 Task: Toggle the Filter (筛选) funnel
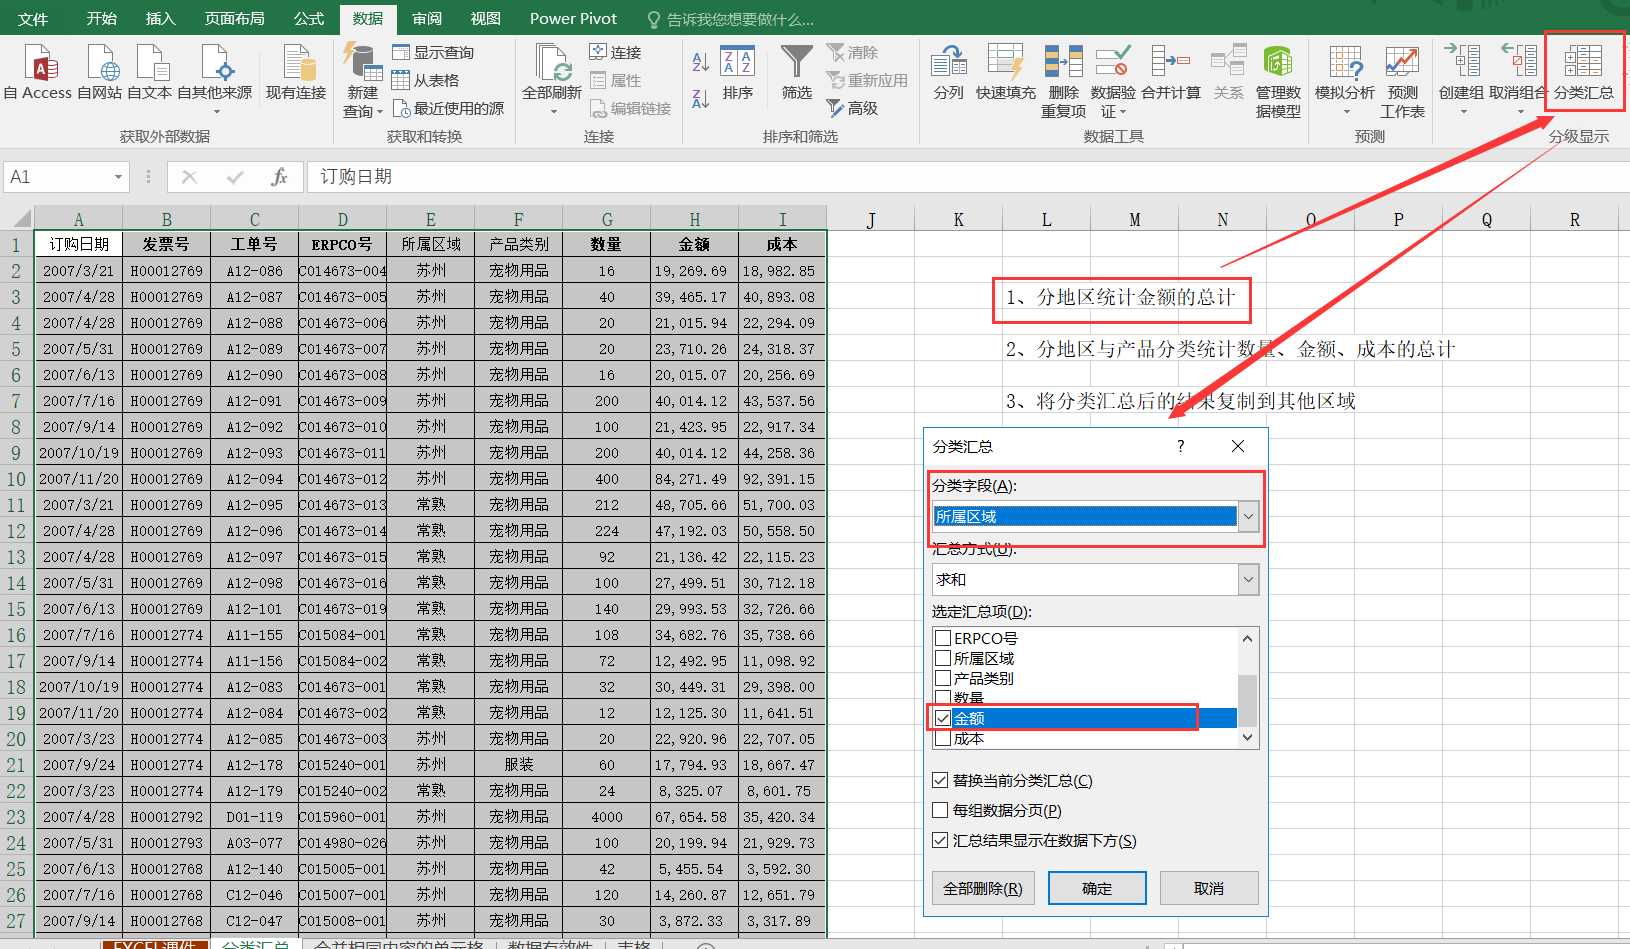click(797, 72)
